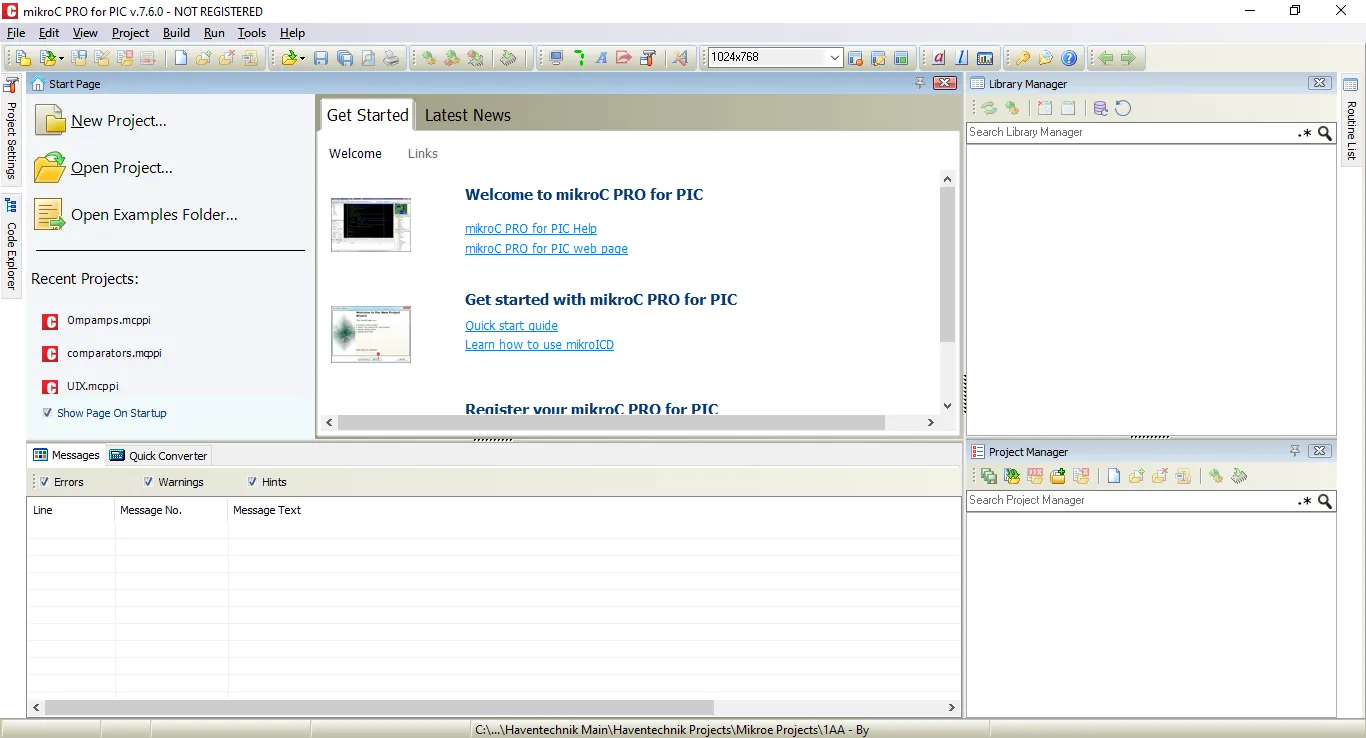1366x738 pixels.
Task: Click the magnifier icon in Project Manager search
Action: tap(1325, 501)
